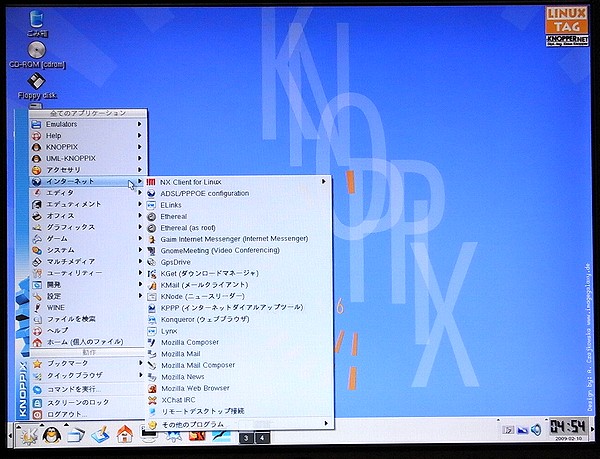Viewport: 600px width, 459px height.
Task: Open the KNOPPIX submenu
Action: (x=88, y=147)
